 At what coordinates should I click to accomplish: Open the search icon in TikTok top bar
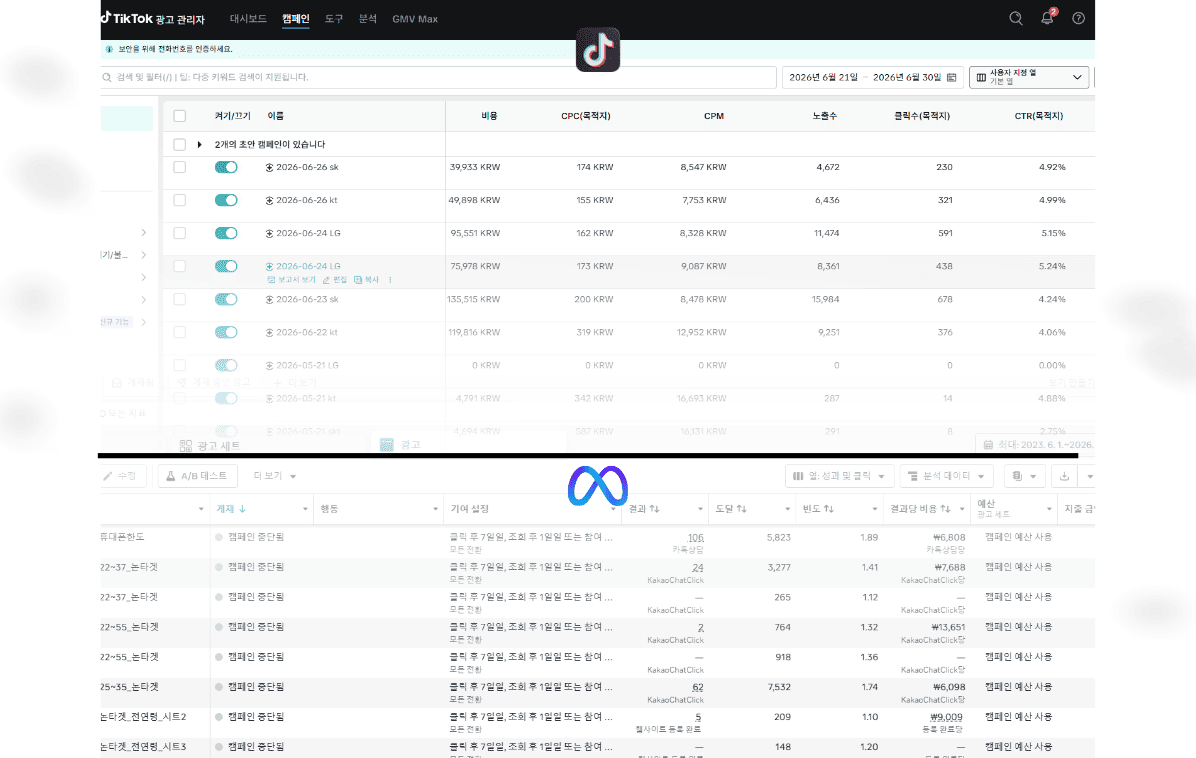pyautogui.click(x=1015, y=18)
